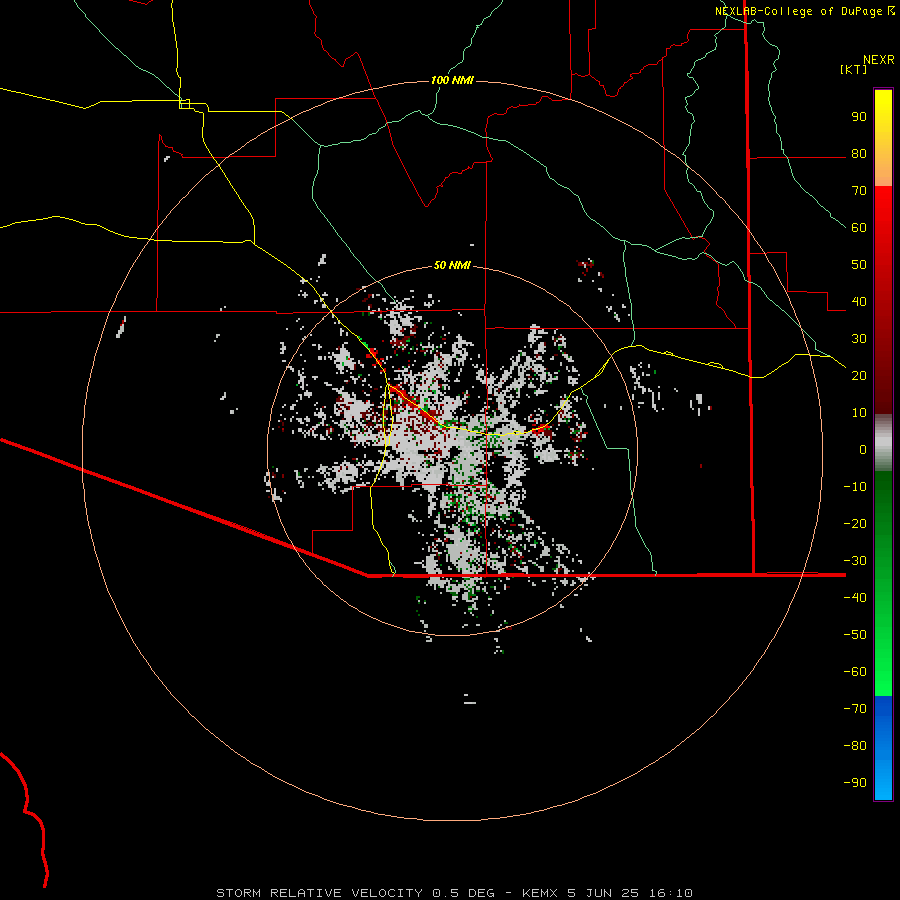Click the KEMX radar site identifier
This screenshot has width=900, height=900.
click(540, 893)
